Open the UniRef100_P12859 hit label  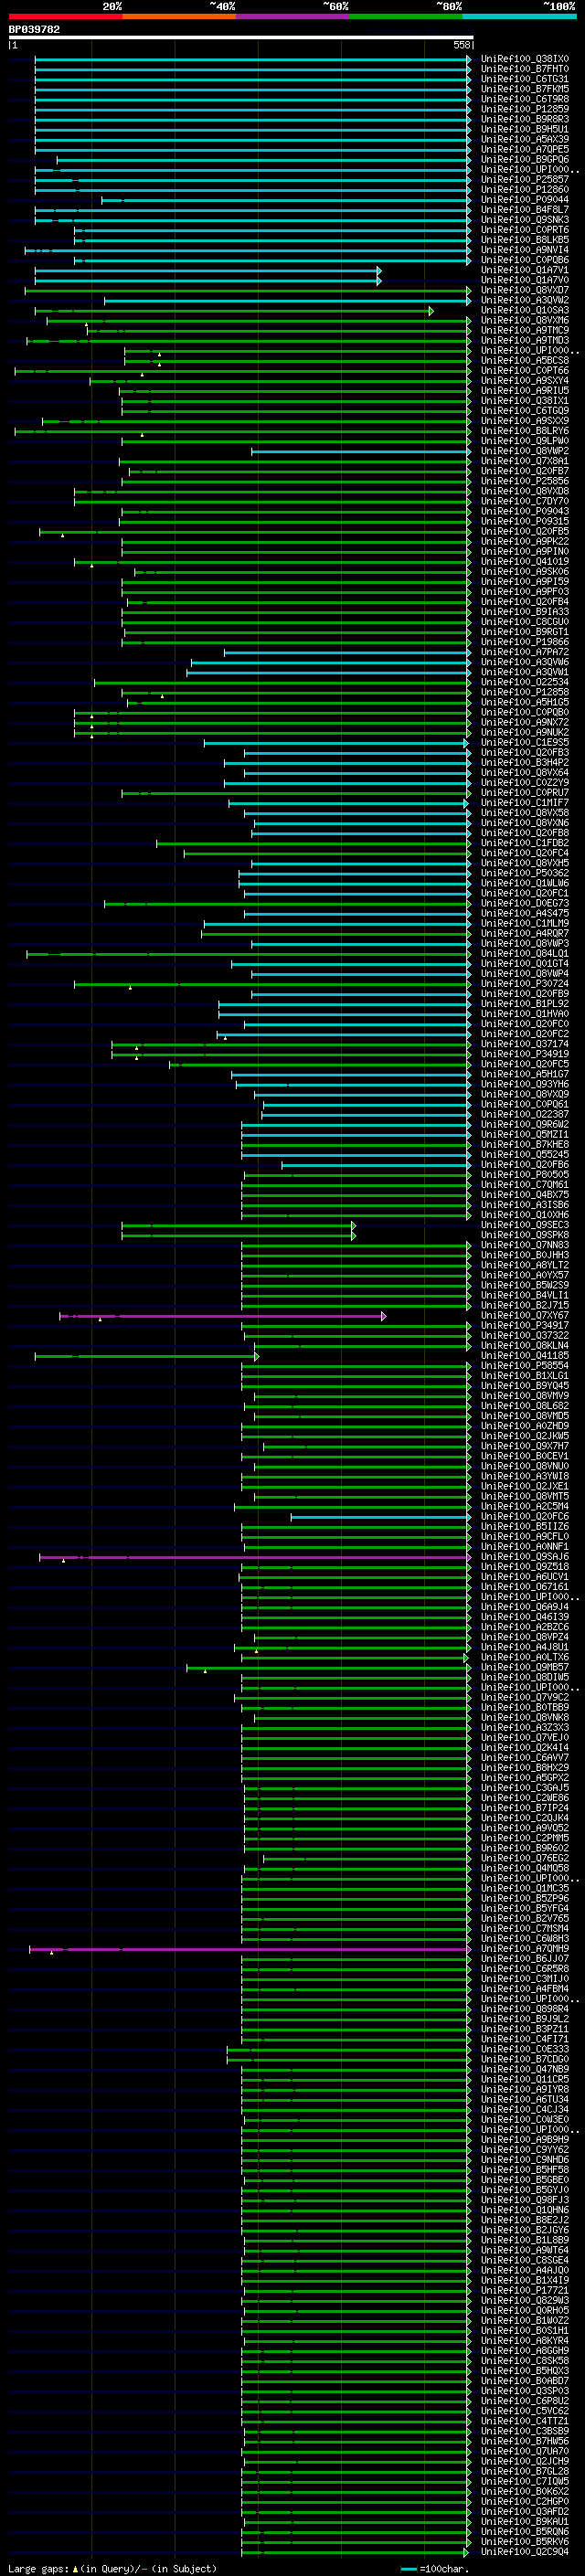click(525, 109)
